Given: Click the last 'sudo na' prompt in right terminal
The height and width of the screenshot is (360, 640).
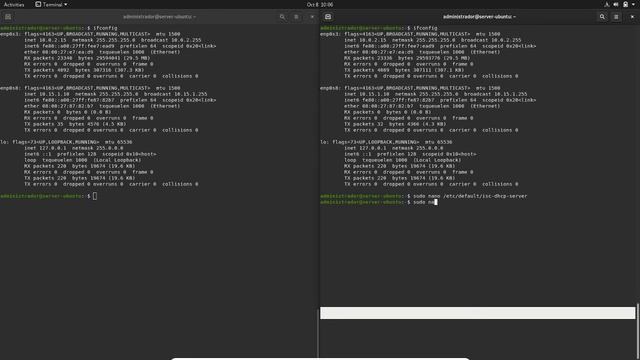Looking at the screenshot, I should click(379, 202).
